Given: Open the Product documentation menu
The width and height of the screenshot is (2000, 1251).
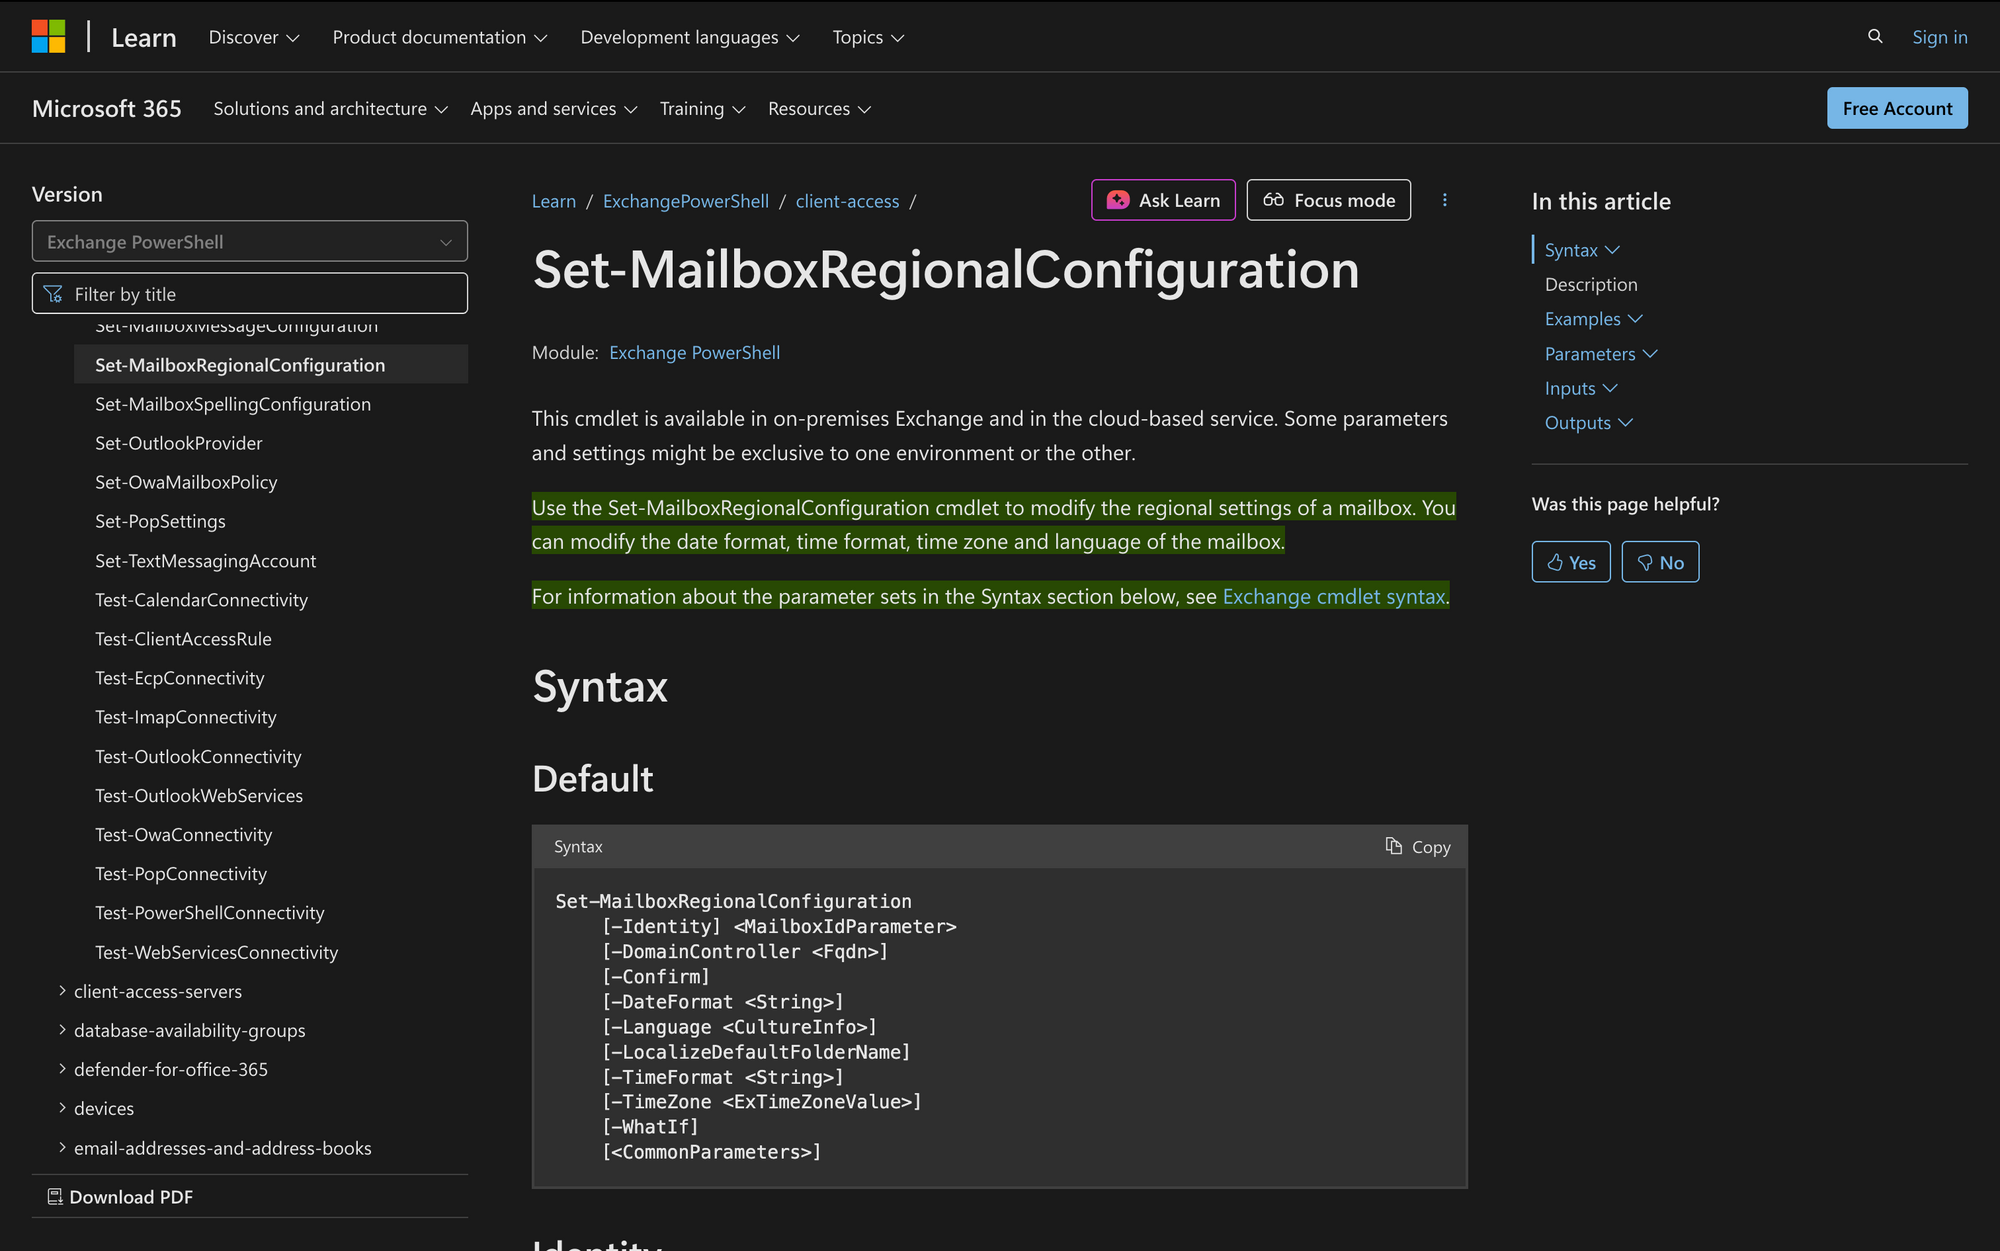Looking at the screenshot, I should point(439,37).
